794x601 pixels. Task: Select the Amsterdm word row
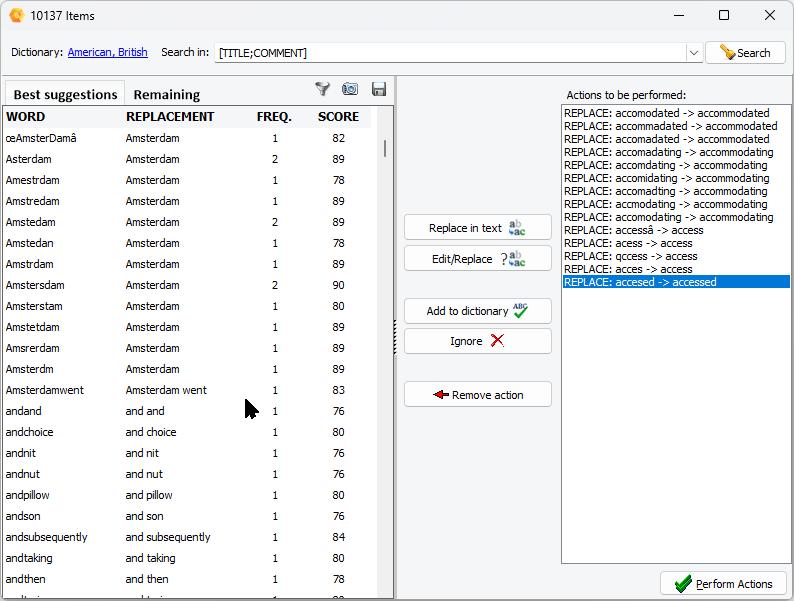point(187,369)
